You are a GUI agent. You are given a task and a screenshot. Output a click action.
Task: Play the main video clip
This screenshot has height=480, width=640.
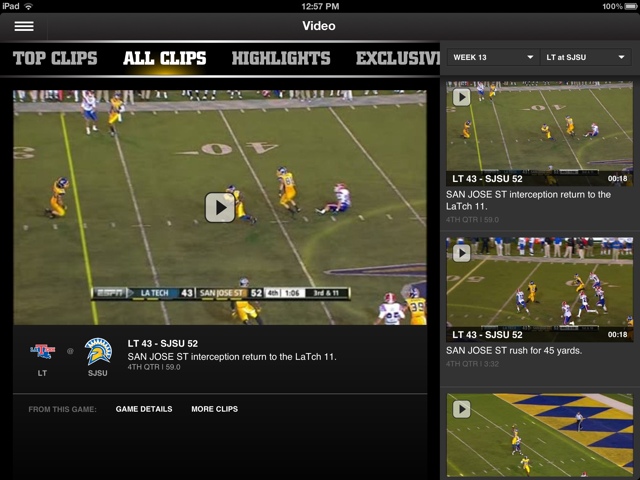tap(220, 208)
